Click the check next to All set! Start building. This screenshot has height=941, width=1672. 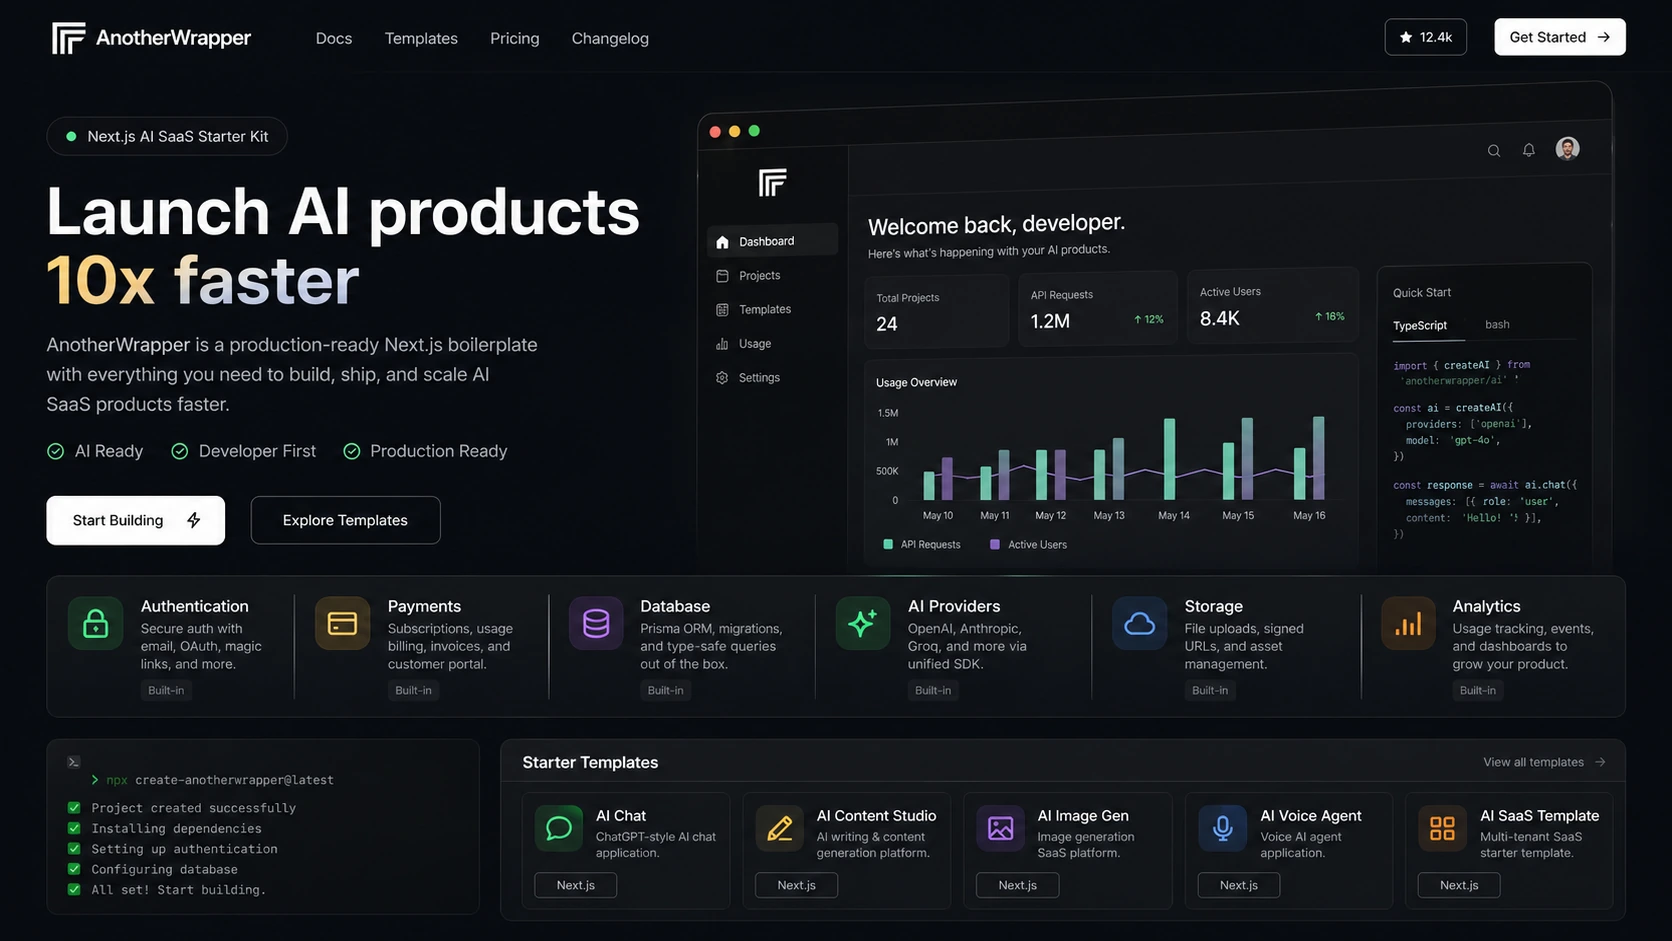tap(74, 889)
